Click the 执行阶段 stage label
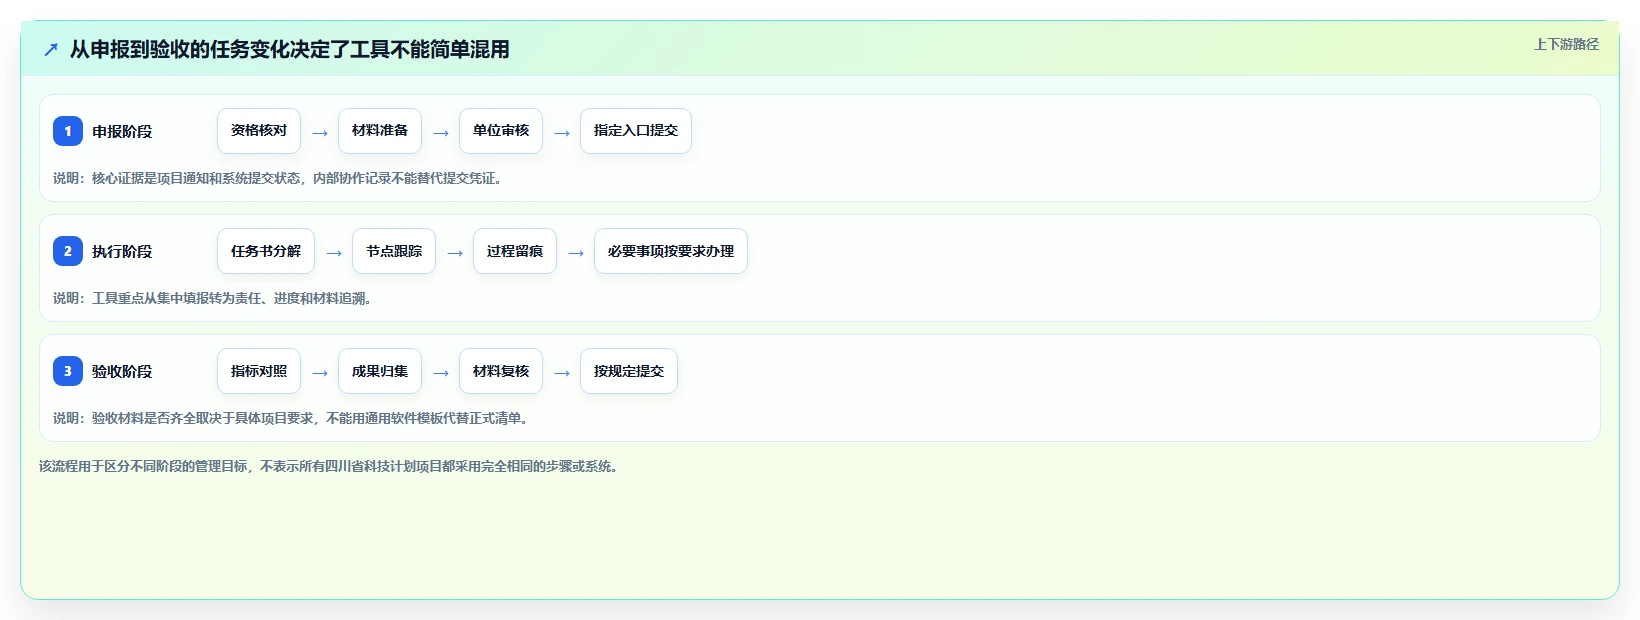Image resolution: width=1640 pixels, height=620 pixels. click(x=122, y=251)
